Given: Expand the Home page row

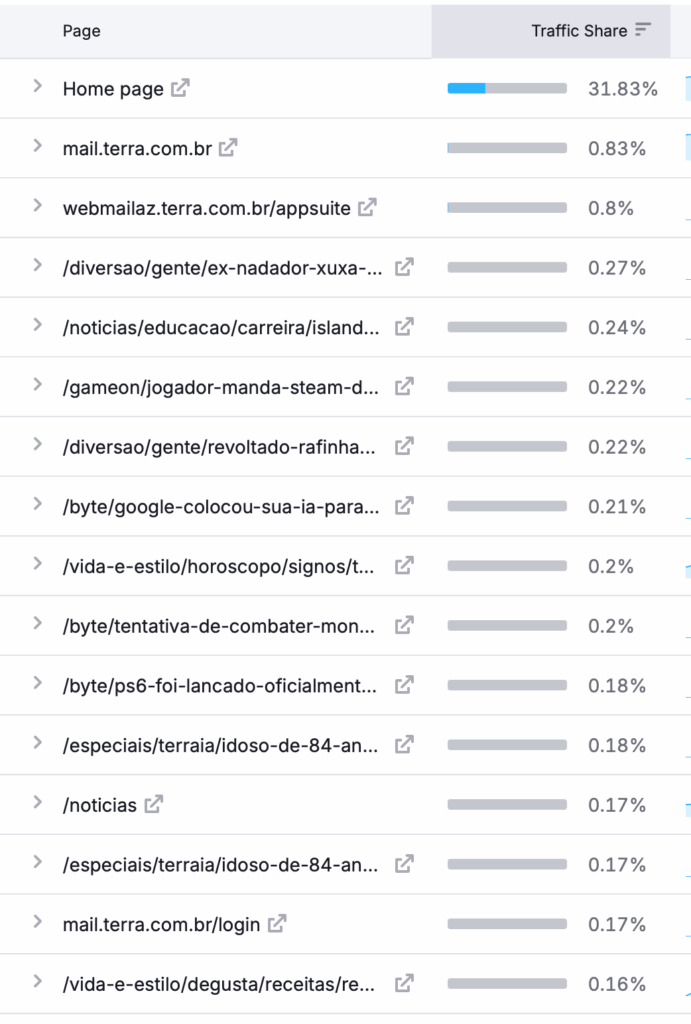Looking at the screenshot, I should pyautogui.click(x=37, y=87).
